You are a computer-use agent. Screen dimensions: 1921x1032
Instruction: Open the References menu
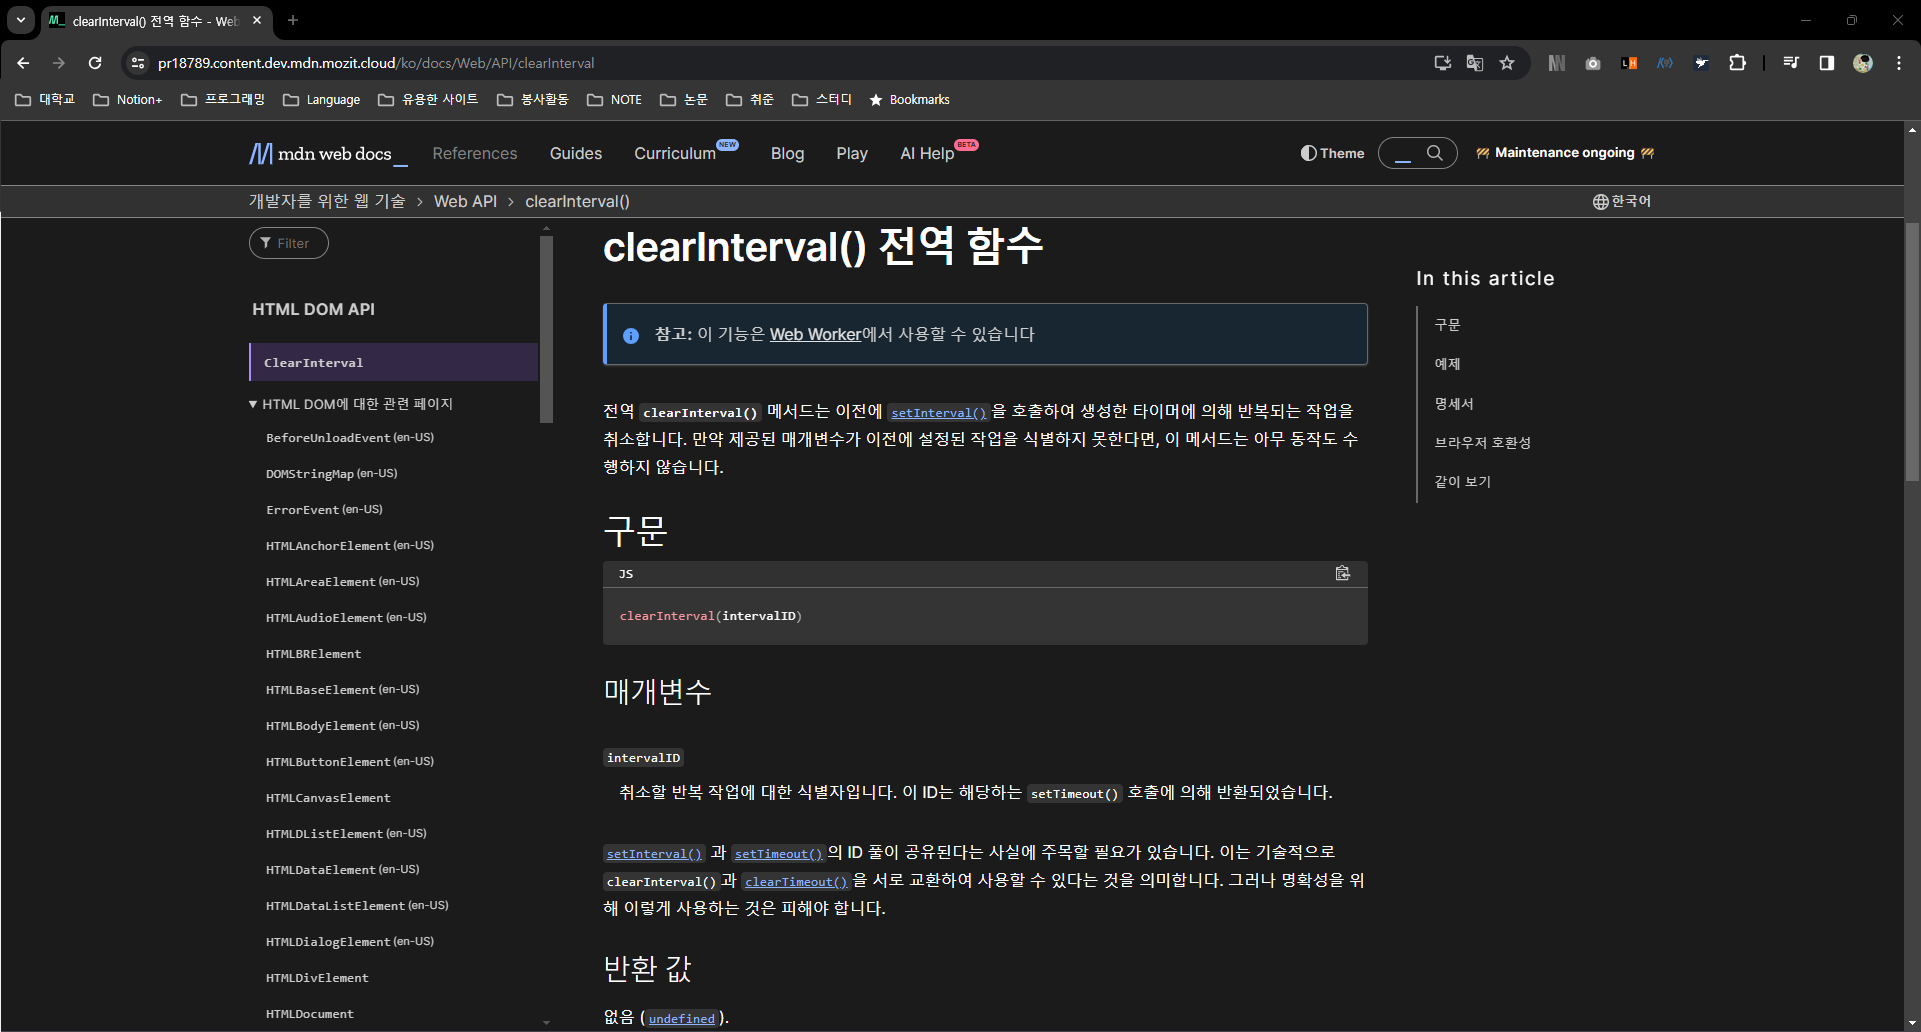coord(475,153)
